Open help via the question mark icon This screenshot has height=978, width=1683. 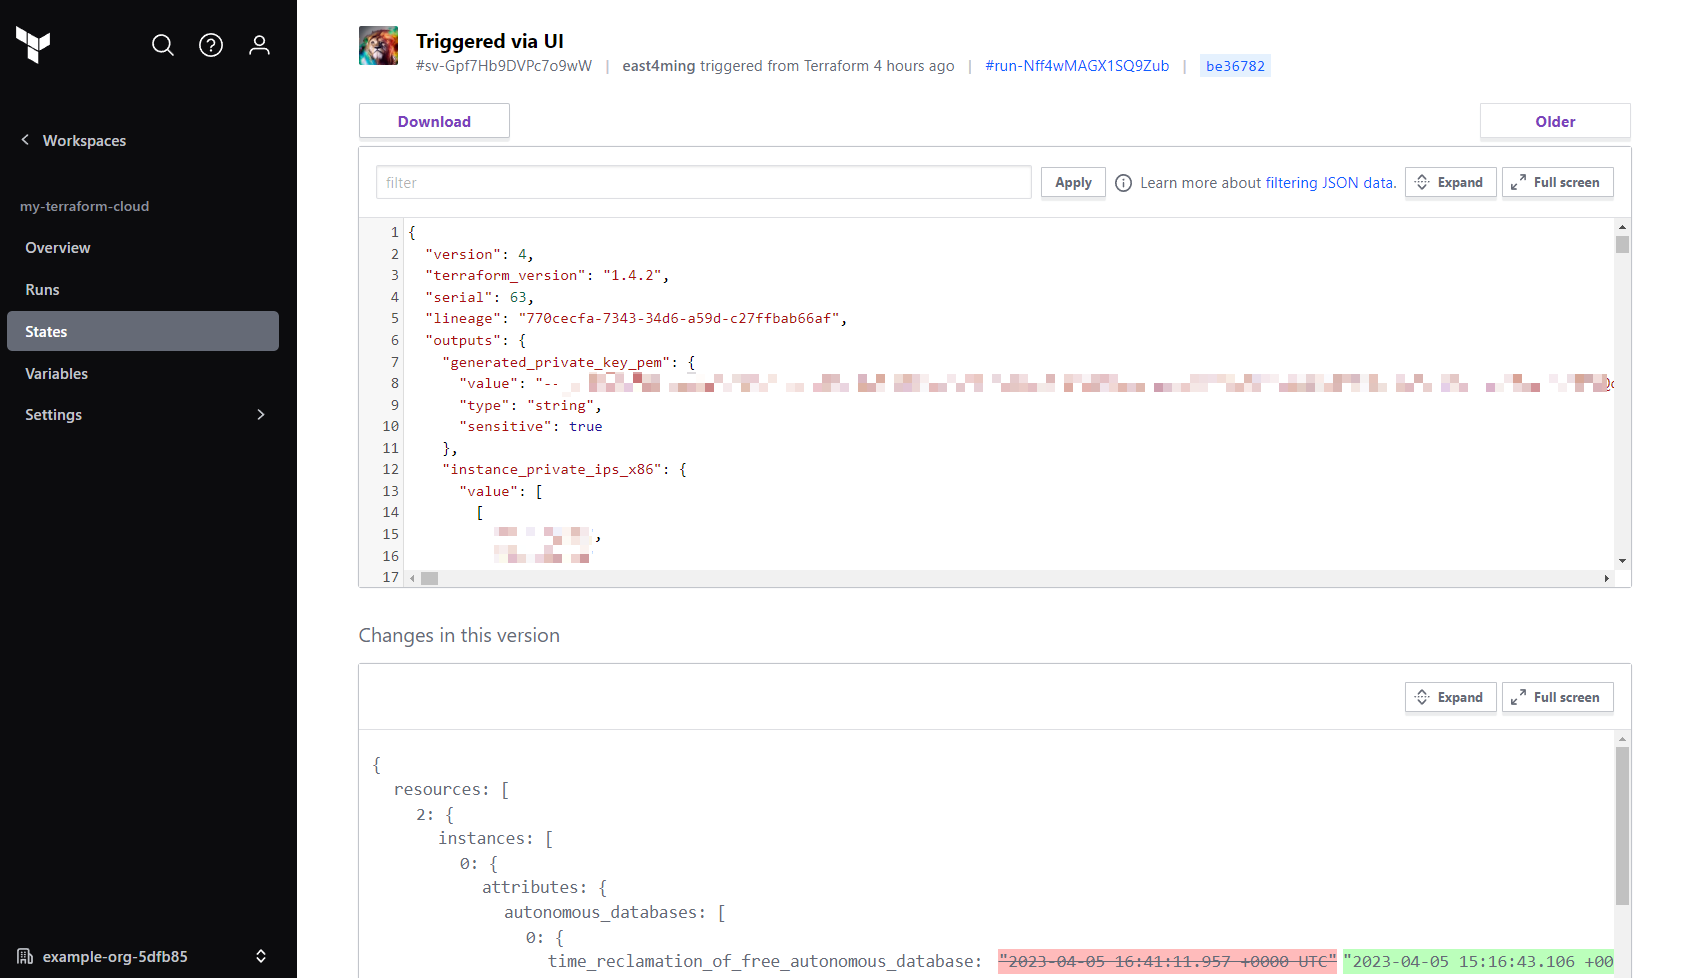click(211, 45)
